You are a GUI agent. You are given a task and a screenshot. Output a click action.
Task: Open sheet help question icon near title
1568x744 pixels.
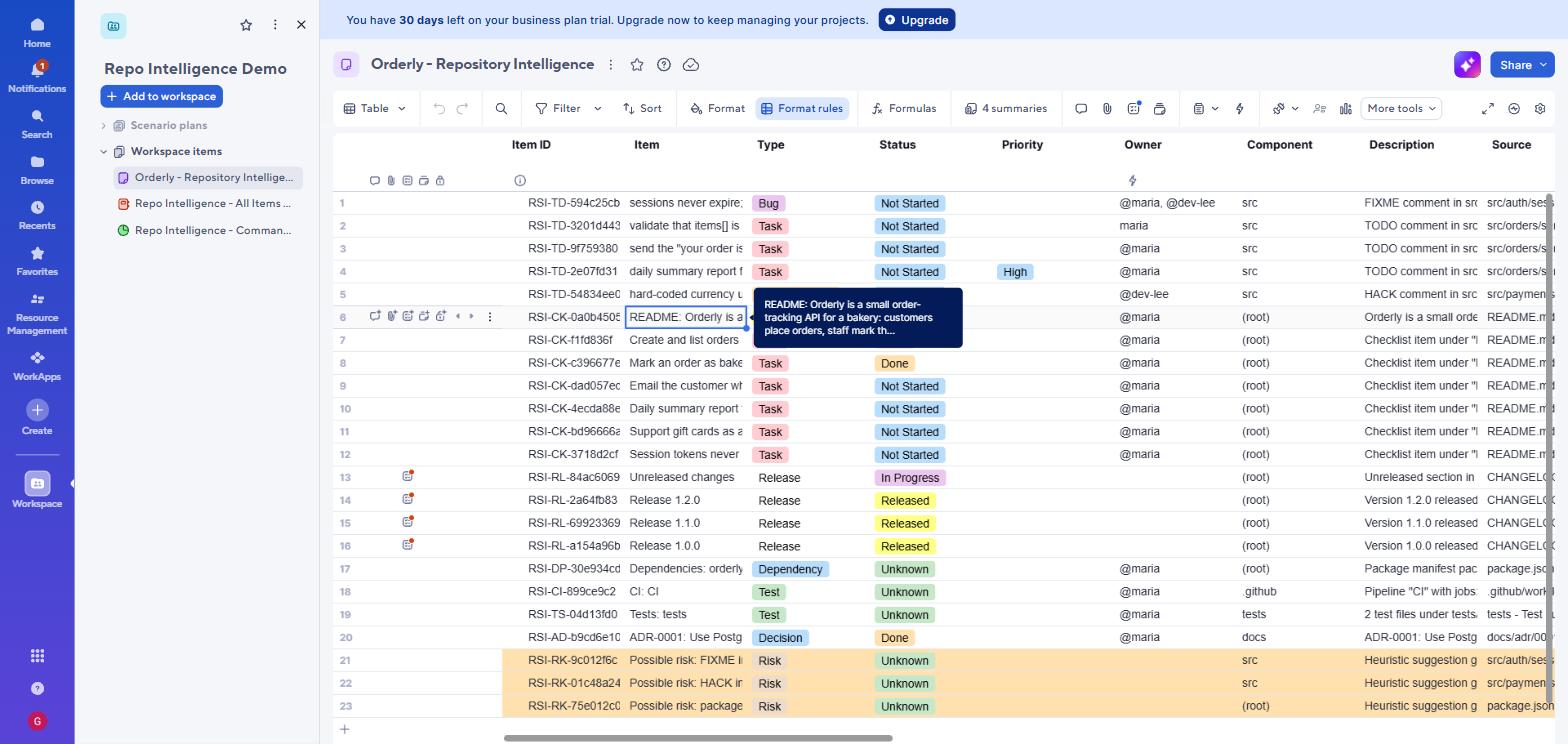[664, 64]
